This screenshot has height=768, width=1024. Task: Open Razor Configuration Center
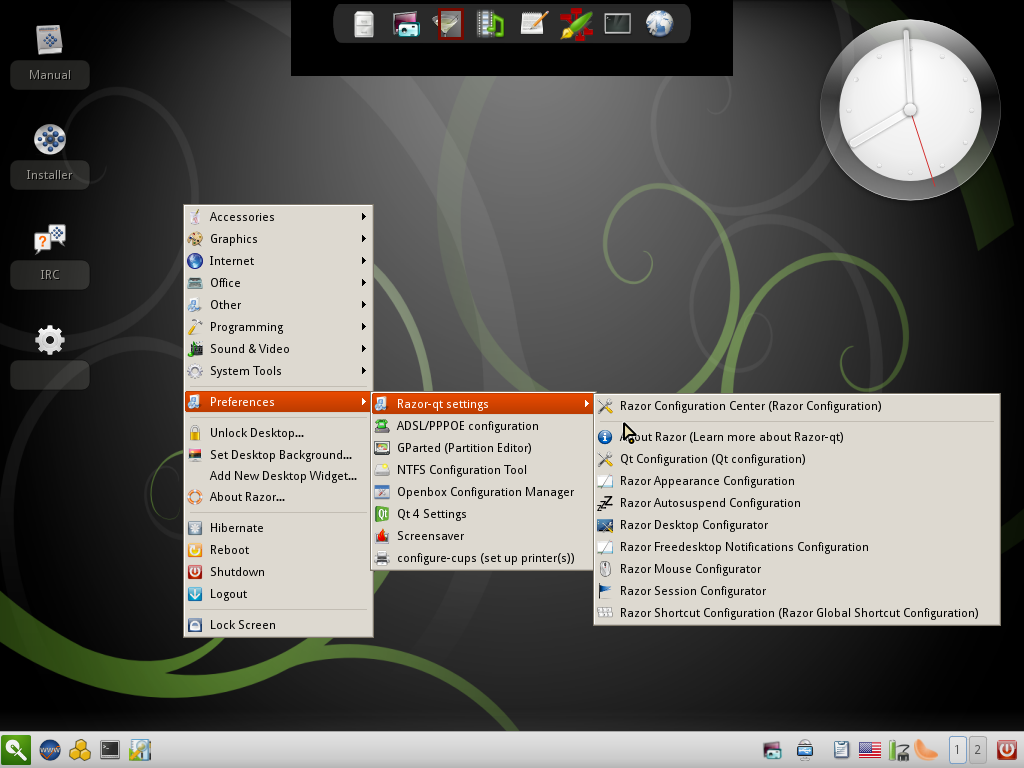pos(797,406)
